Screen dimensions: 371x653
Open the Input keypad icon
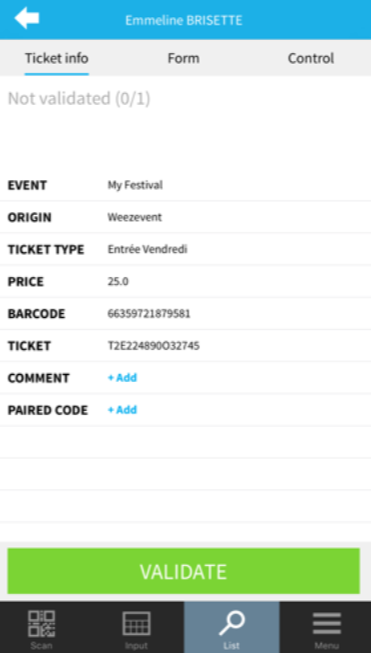136,623
